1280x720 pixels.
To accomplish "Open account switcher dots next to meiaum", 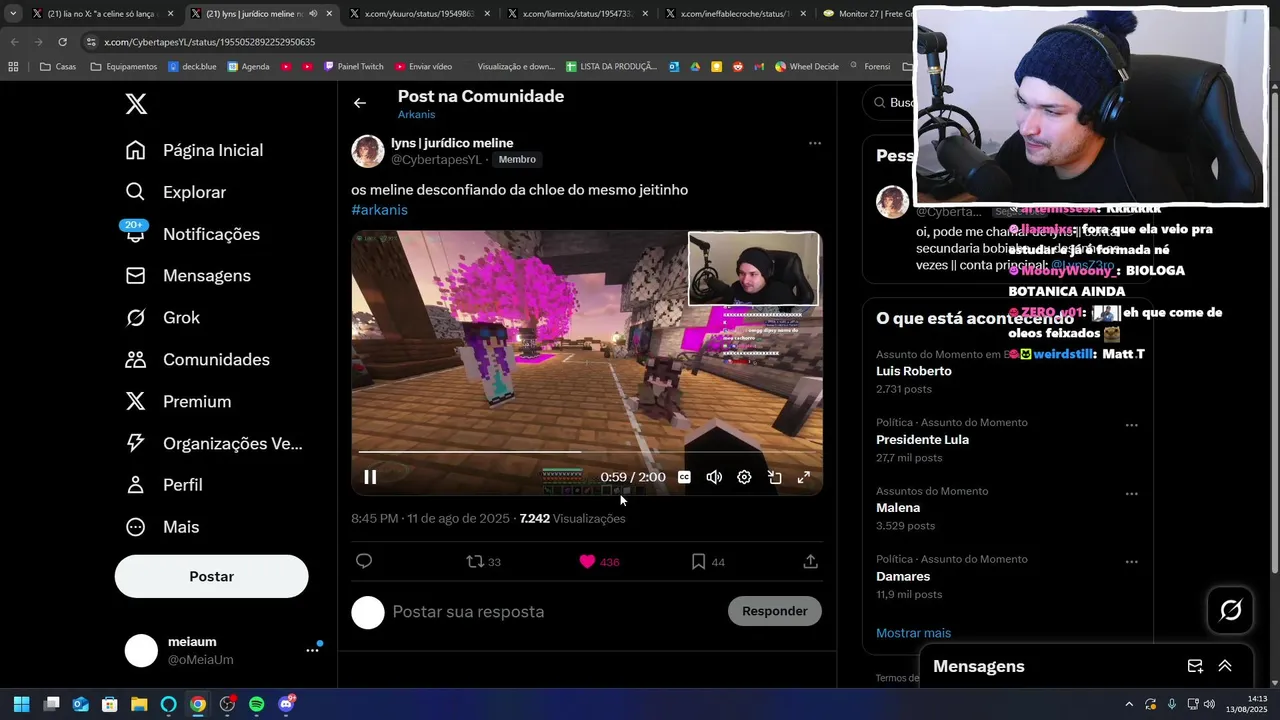I will 312,650.
